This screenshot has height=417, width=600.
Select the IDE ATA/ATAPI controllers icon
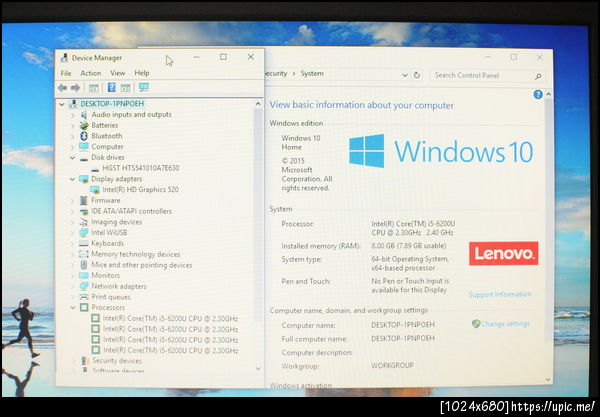(84, 211)
